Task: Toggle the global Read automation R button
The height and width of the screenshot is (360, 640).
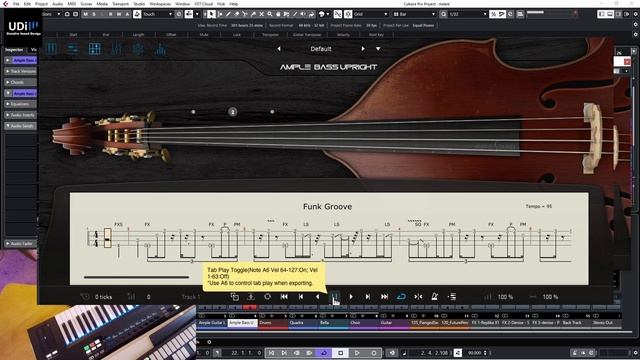Action: [111, 14]
